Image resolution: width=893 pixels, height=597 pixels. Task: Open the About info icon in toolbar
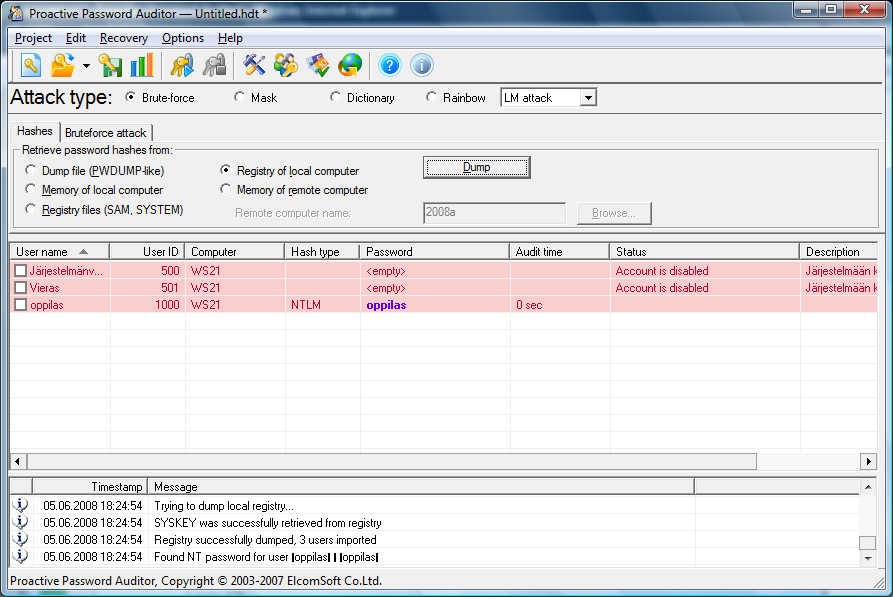tap(422, 66)
